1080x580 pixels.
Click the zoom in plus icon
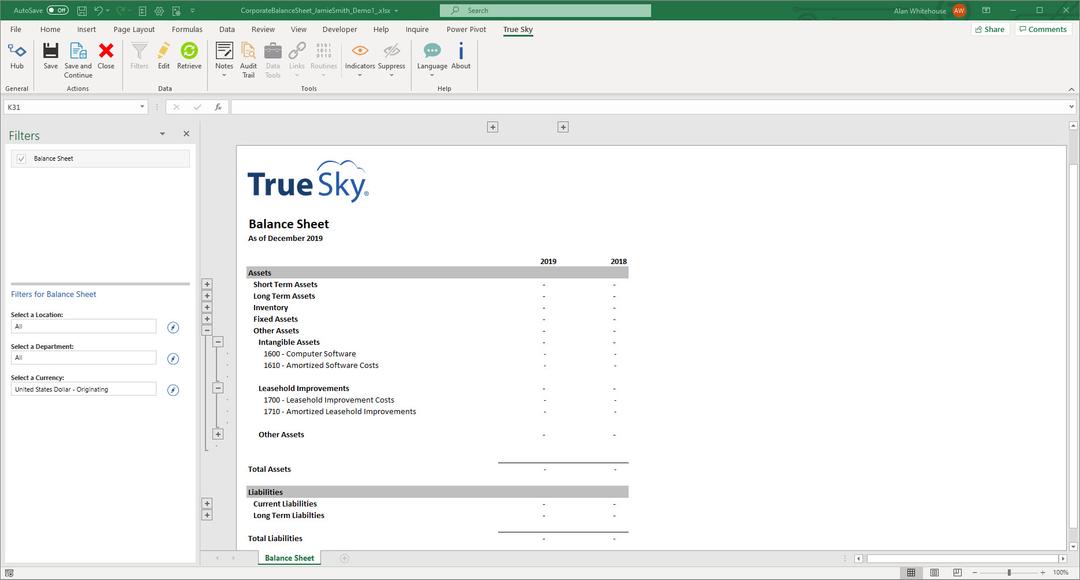[x=1043, y=572]
